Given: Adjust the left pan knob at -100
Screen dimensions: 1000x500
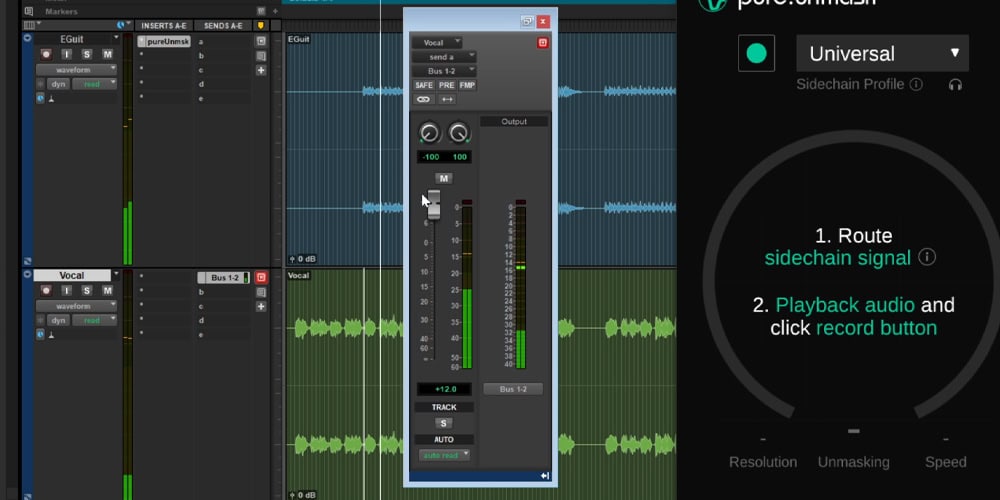Looking at the screenshot, I should point(429,133).
